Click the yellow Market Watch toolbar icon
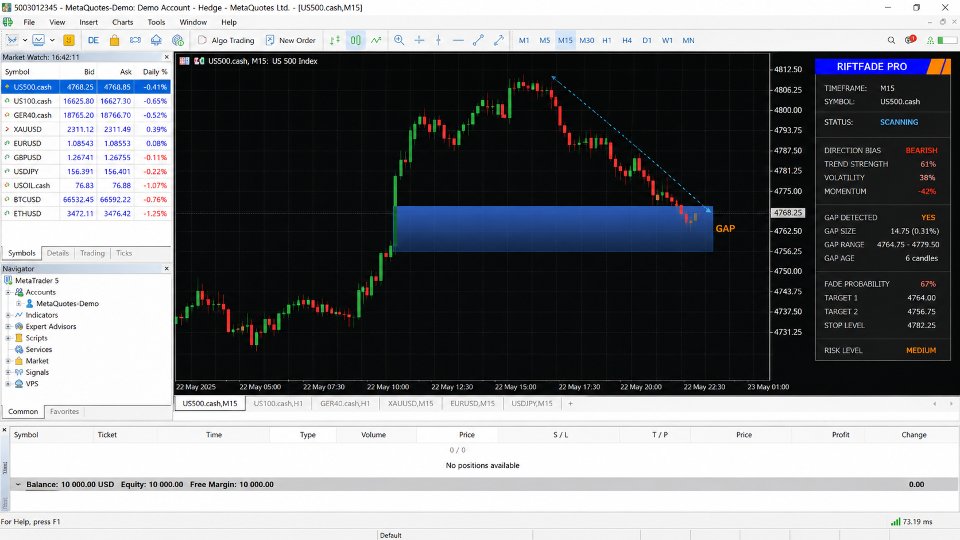Viewport: 960px width, 540px height. pyautogui.click(x=69, y=40)
